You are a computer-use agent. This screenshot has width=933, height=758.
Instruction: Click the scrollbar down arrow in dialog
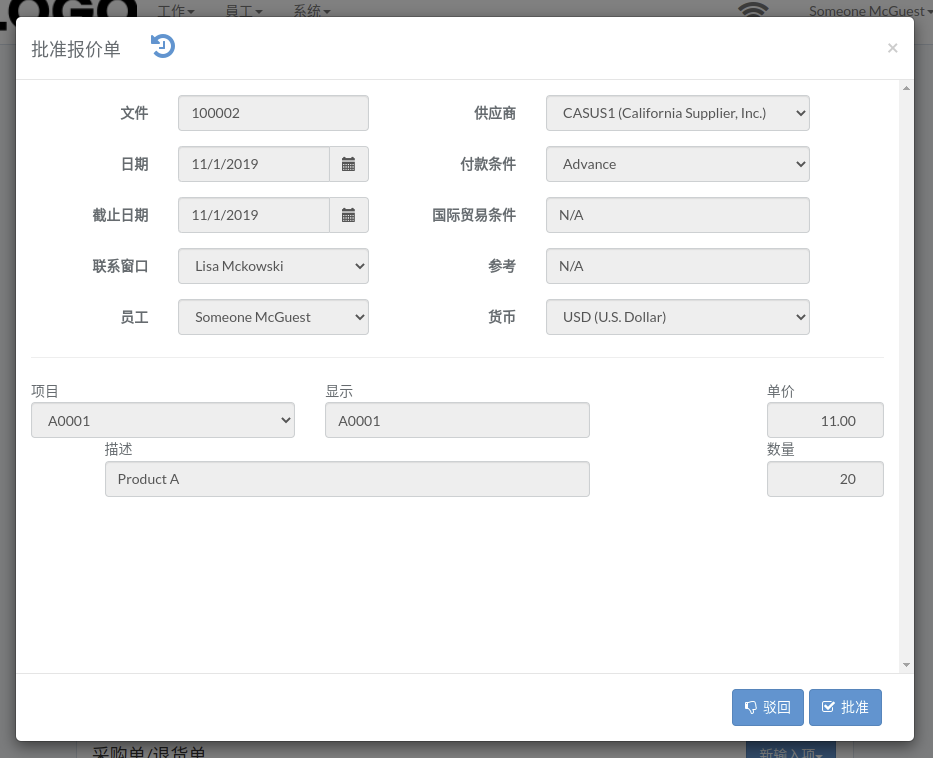click(x=906, y=665)
